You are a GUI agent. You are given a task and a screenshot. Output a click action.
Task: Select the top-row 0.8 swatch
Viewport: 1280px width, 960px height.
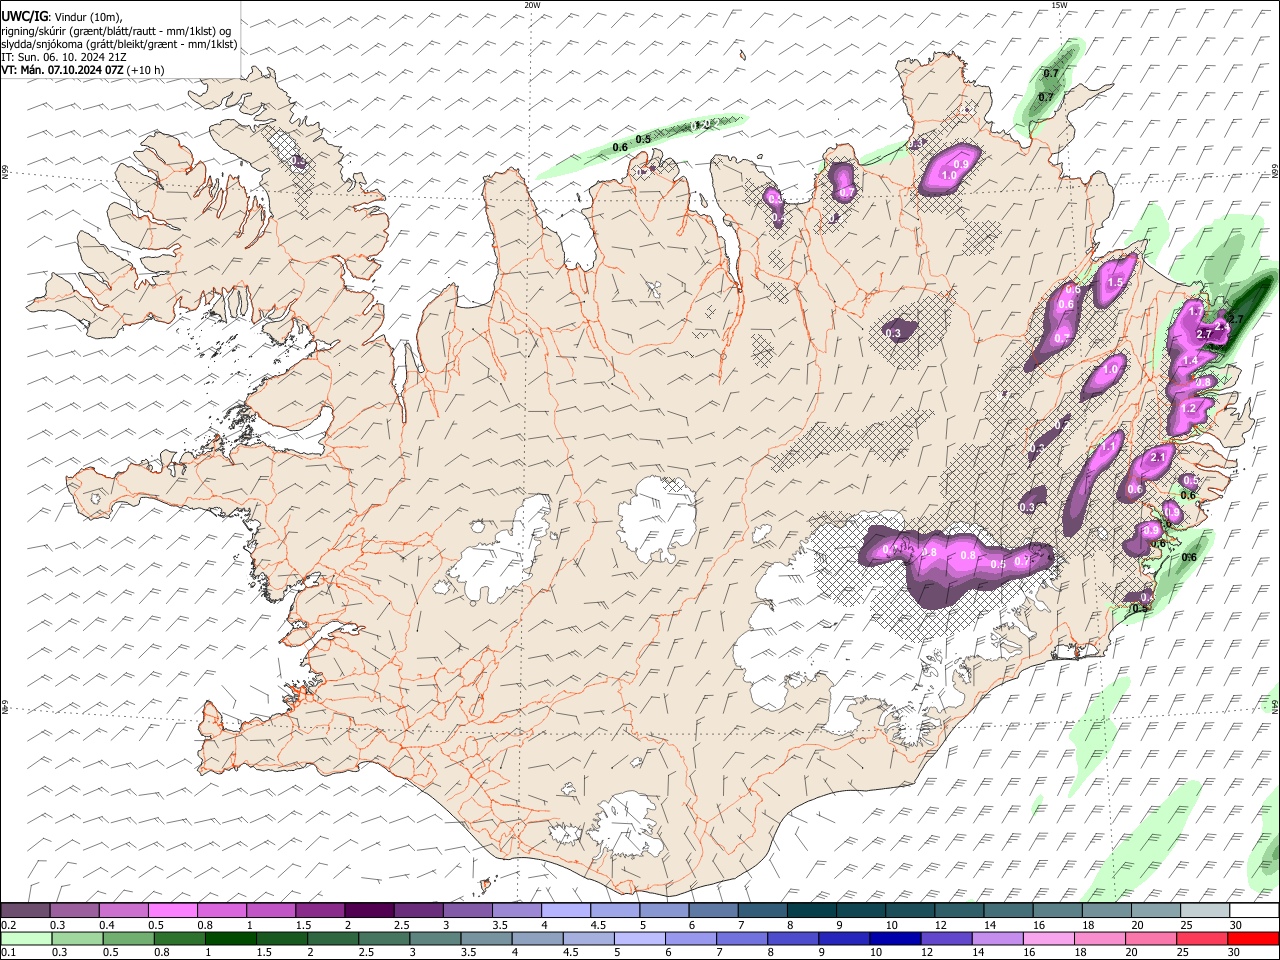221,910
